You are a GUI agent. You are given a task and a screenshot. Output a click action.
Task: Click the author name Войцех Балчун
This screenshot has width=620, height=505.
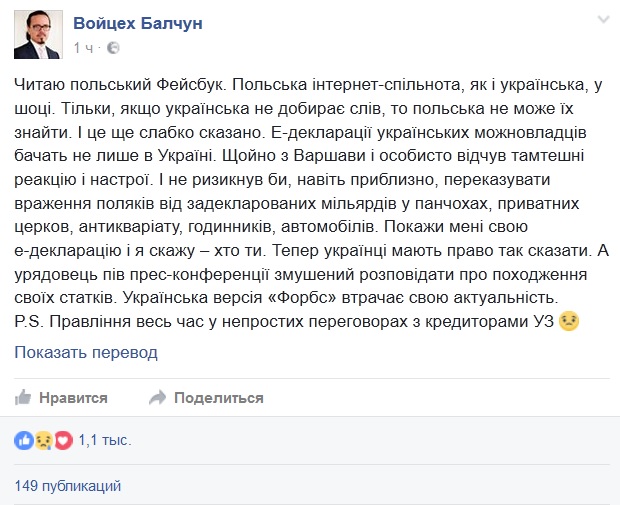tap(138, 23)
